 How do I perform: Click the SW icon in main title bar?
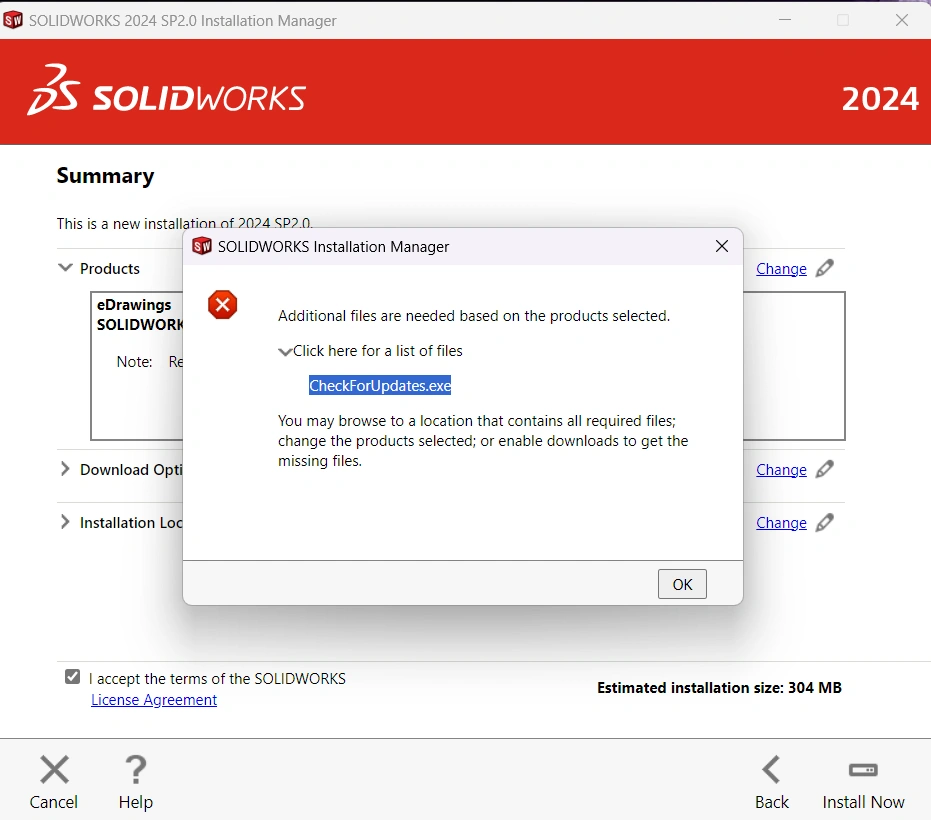click(x=13, y=20)
